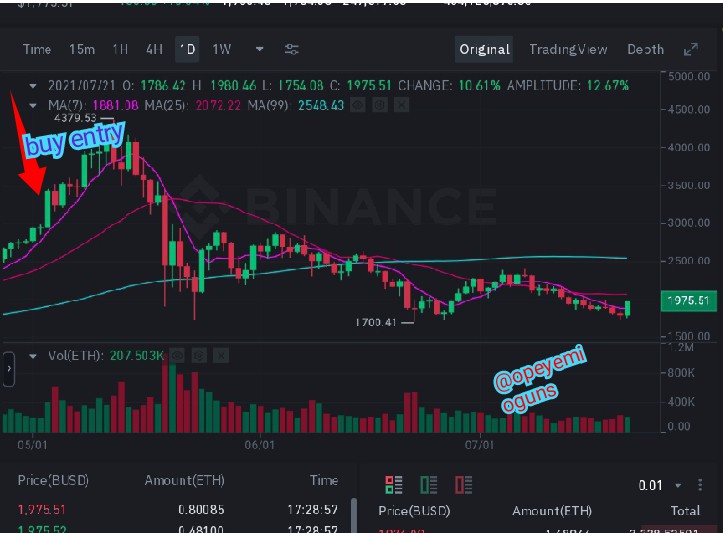Switch to the 4H interval

154,49
